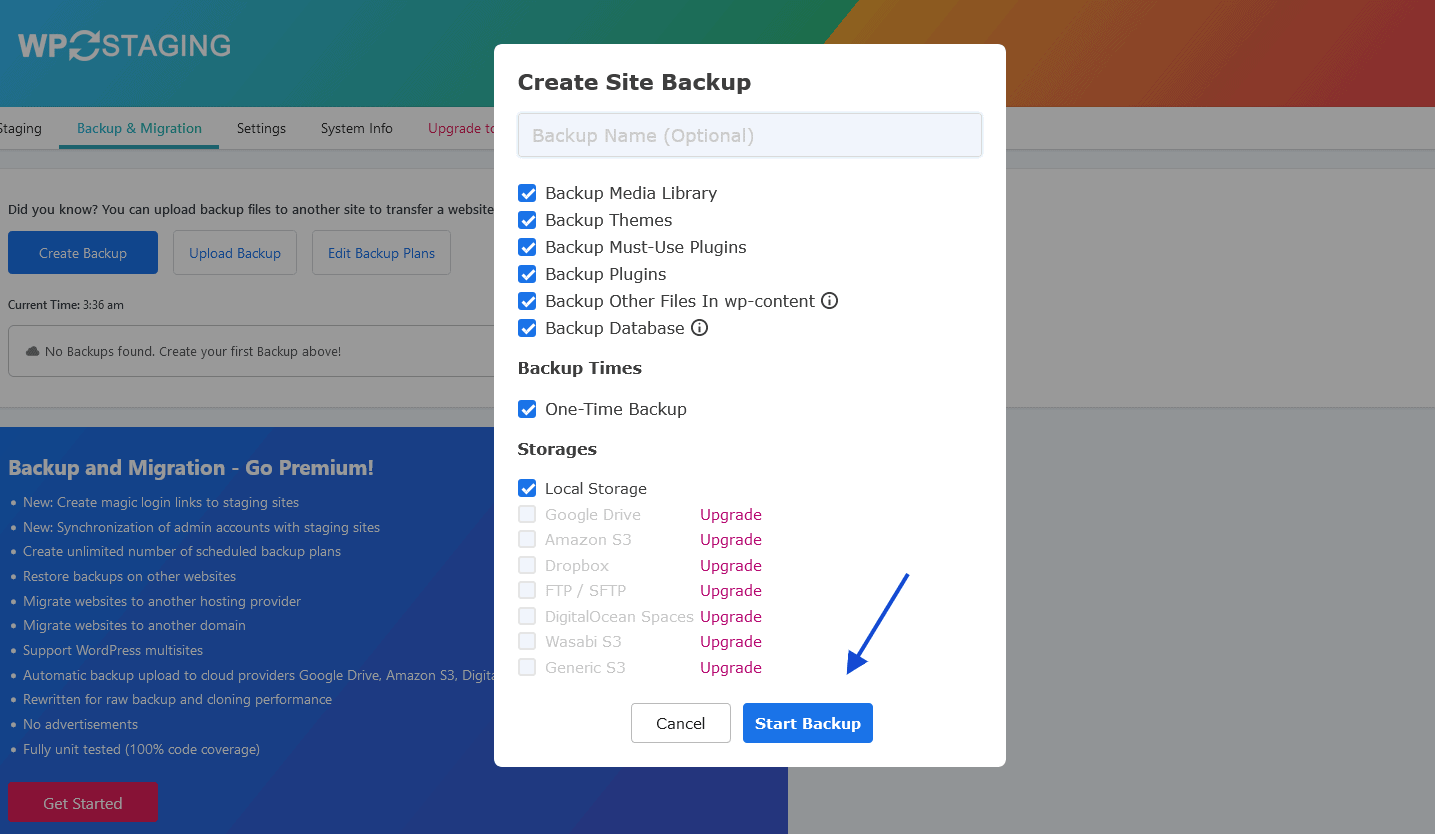This screenshot has width=1435, height=834.
Task: Cancel the Create Site Backup dialog
Action: 680,723
